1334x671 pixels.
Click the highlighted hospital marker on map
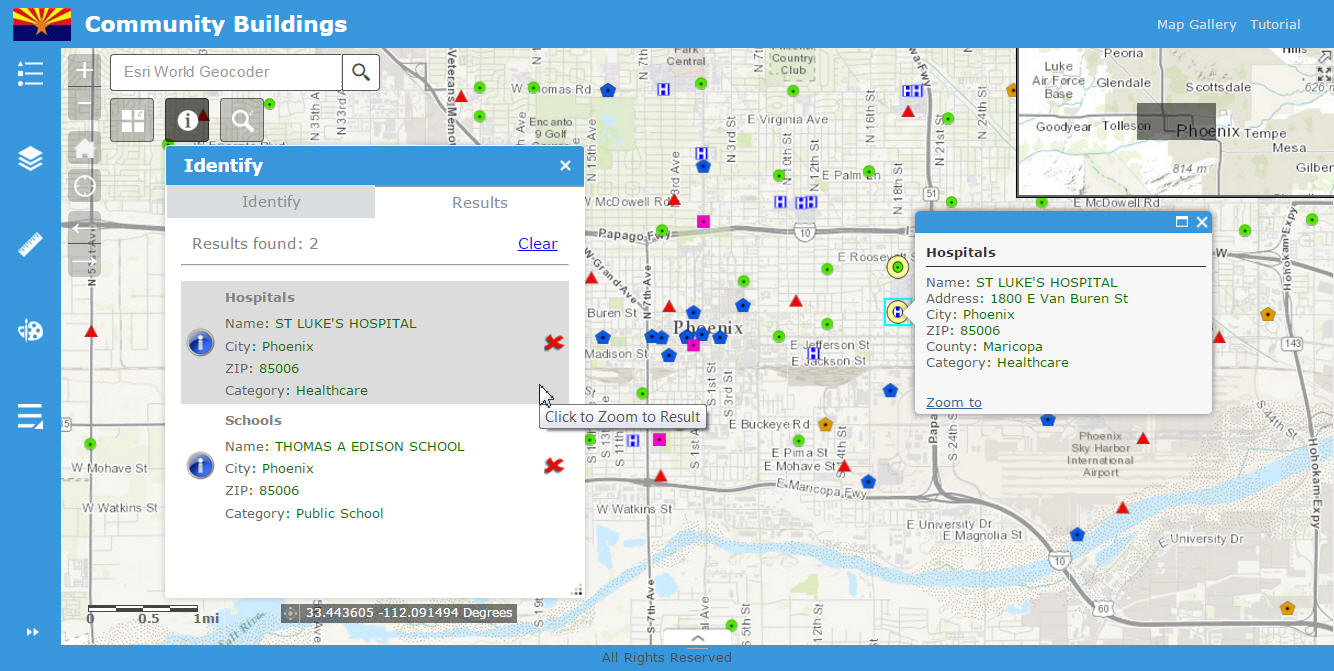[x=898, y=312]
